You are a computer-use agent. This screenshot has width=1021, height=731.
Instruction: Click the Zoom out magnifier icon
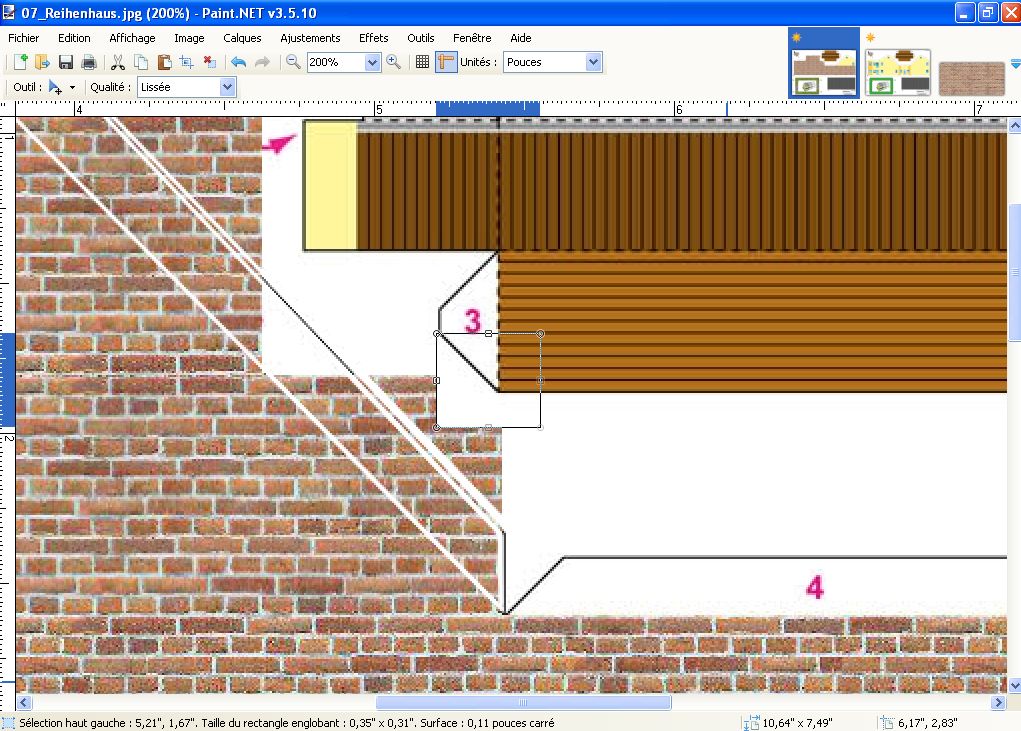coord(293,62)
